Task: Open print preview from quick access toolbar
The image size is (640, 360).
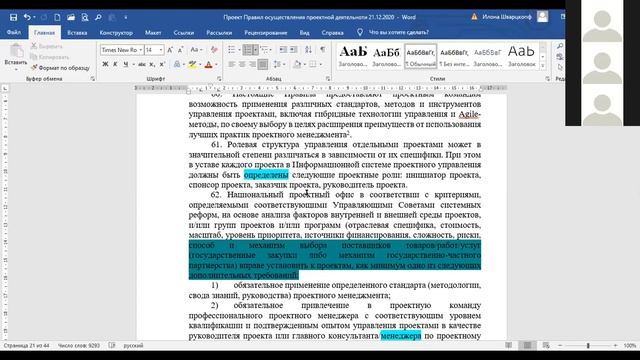Action: click(84, 17)
